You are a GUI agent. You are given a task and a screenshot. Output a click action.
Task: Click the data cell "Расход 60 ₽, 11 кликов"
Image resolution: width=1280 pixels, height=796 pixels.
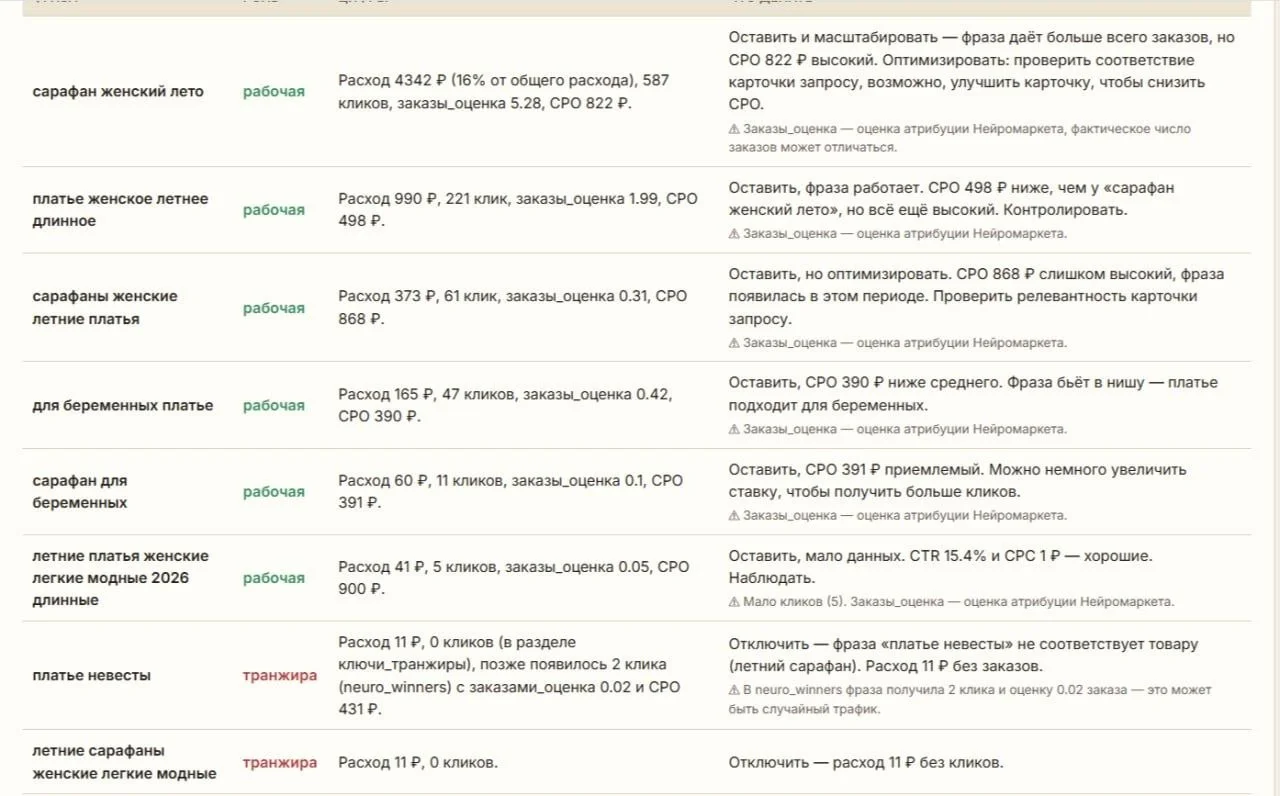(x=511, y=492)
